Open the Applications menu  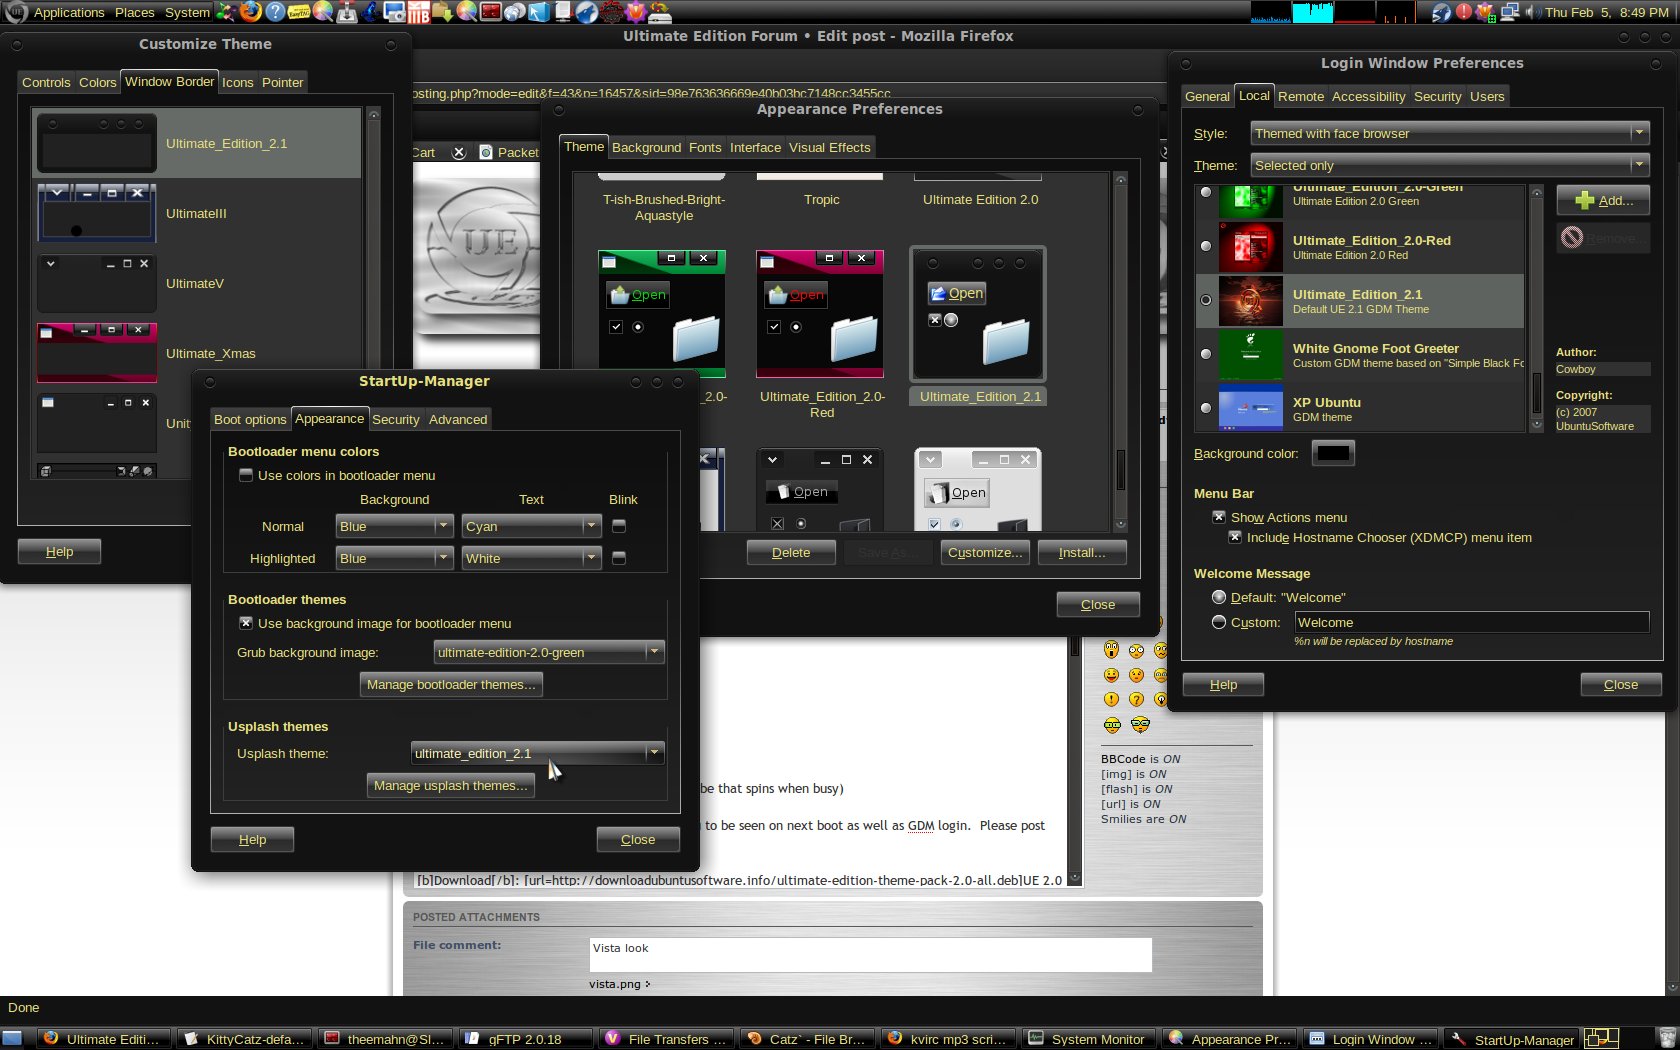69,12
